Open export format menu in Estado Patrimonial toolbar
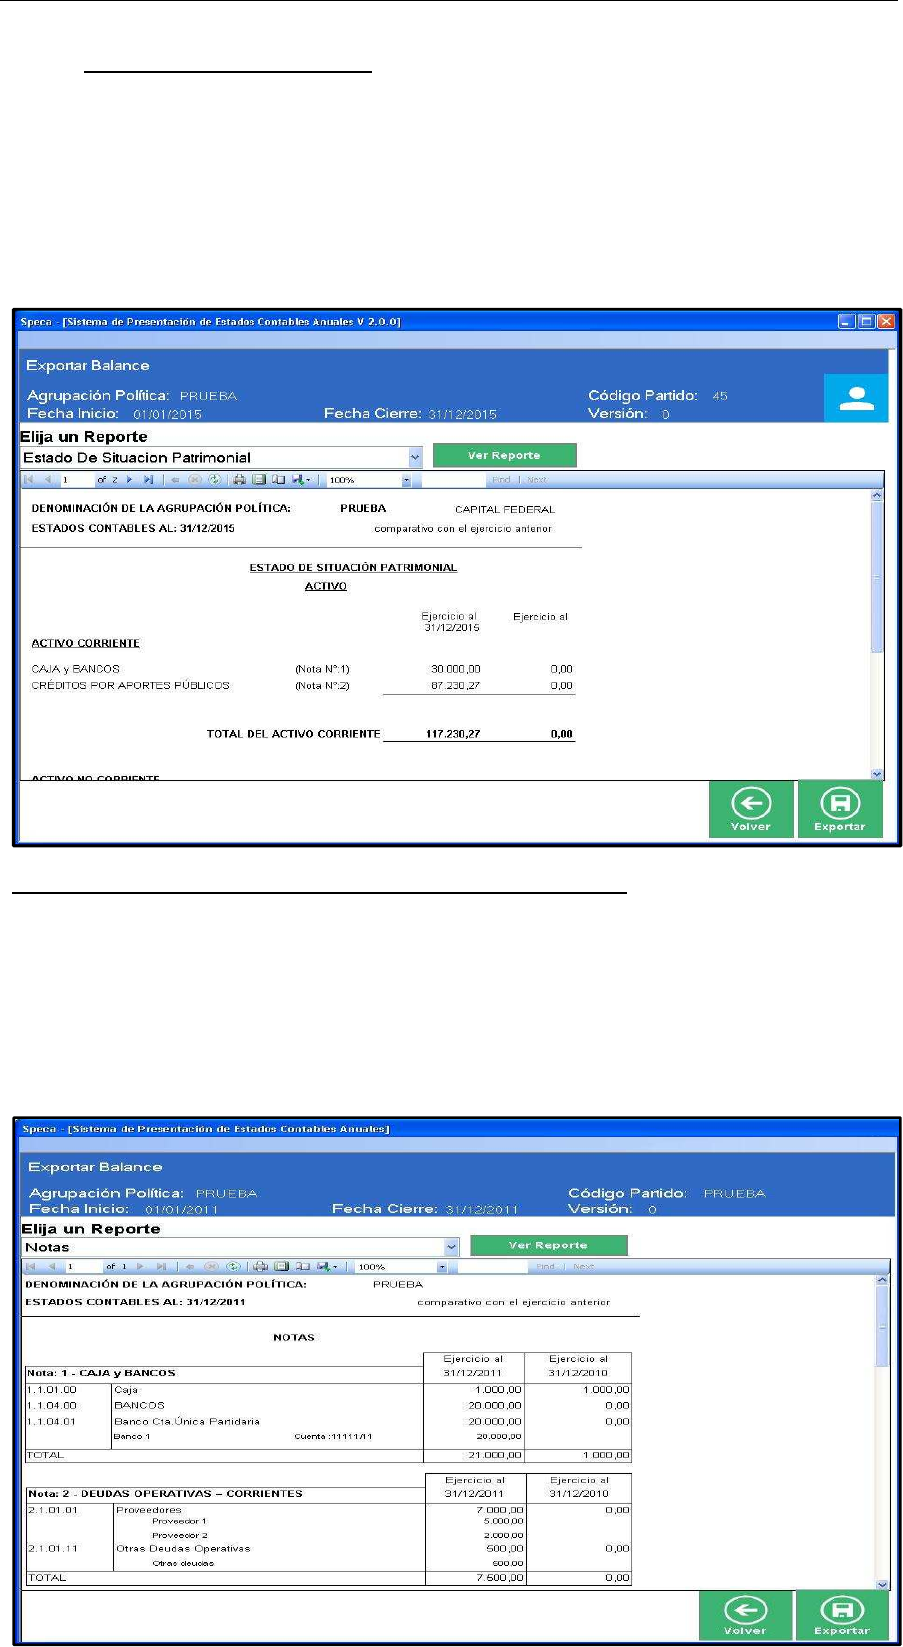 [x=301, y=480]
